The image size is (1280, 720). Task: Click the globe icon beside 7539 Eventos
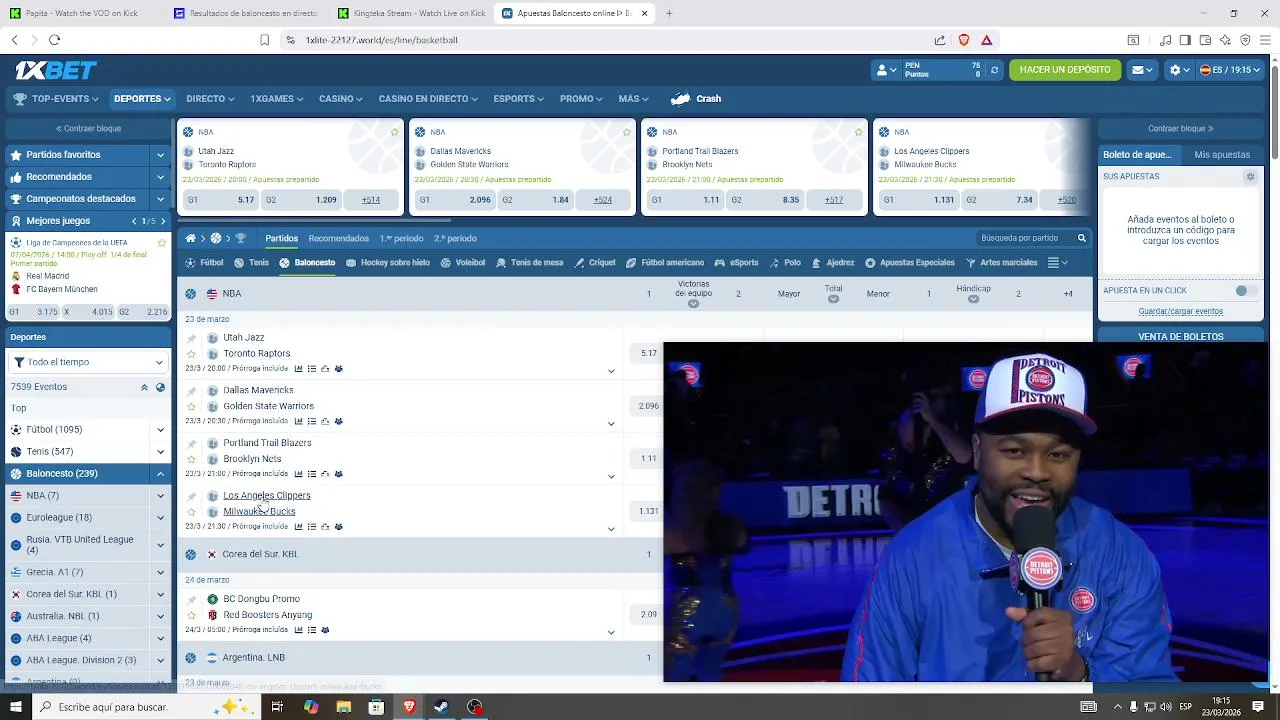click(x=160, y=387)
